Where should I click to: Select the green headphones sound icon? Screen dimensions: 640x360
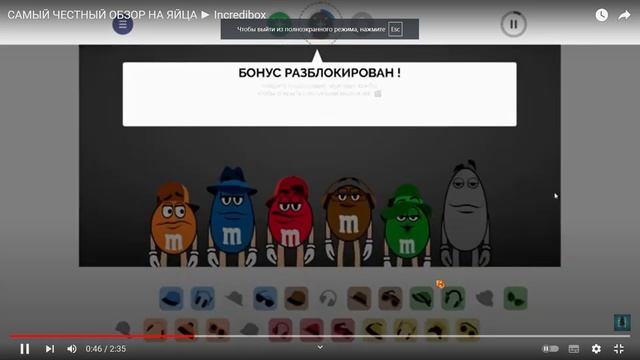point(453,299)
